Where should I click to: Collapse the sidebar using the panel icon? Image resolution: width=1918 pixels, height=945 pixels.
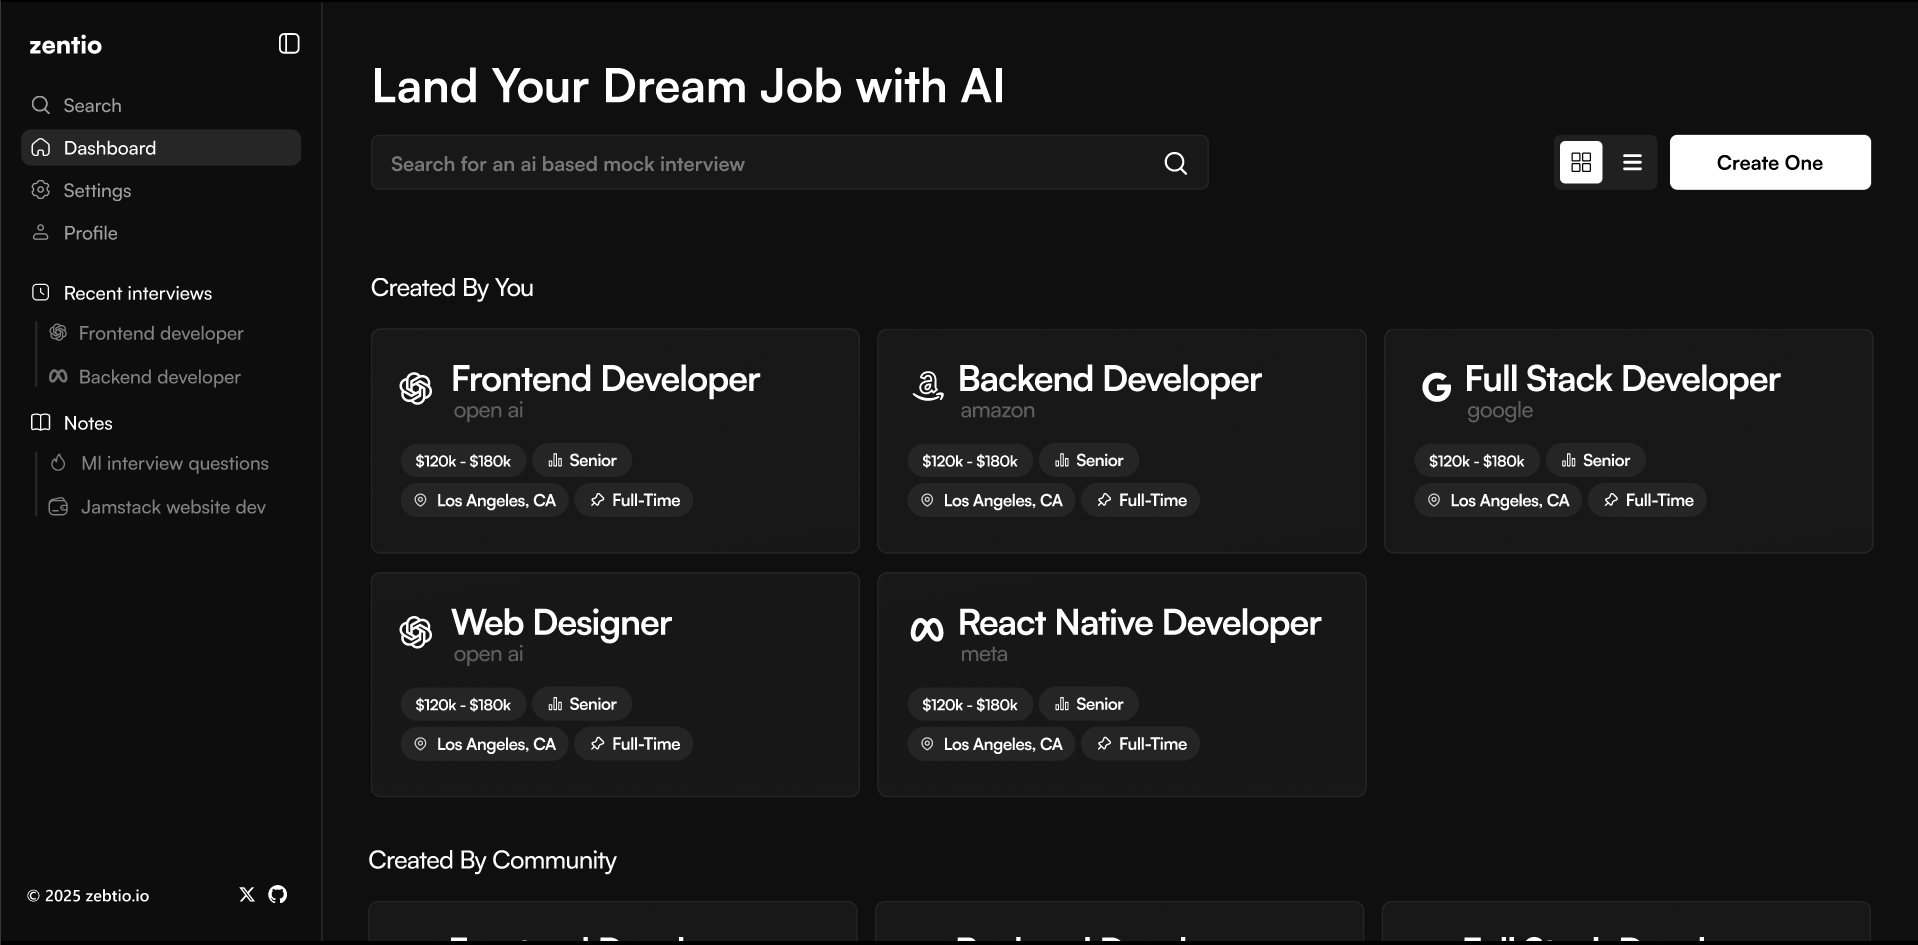pos(289,44)
